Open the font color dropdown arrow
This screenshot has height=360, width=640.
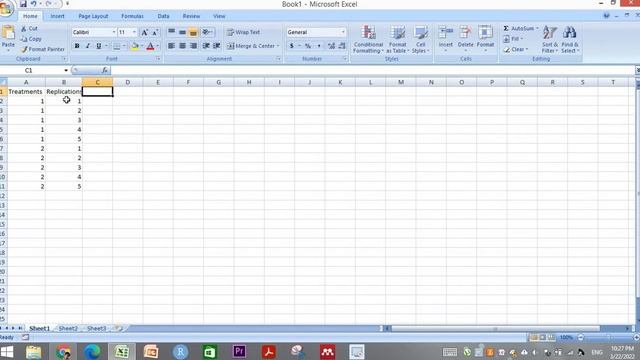click(x=158, y=46)
